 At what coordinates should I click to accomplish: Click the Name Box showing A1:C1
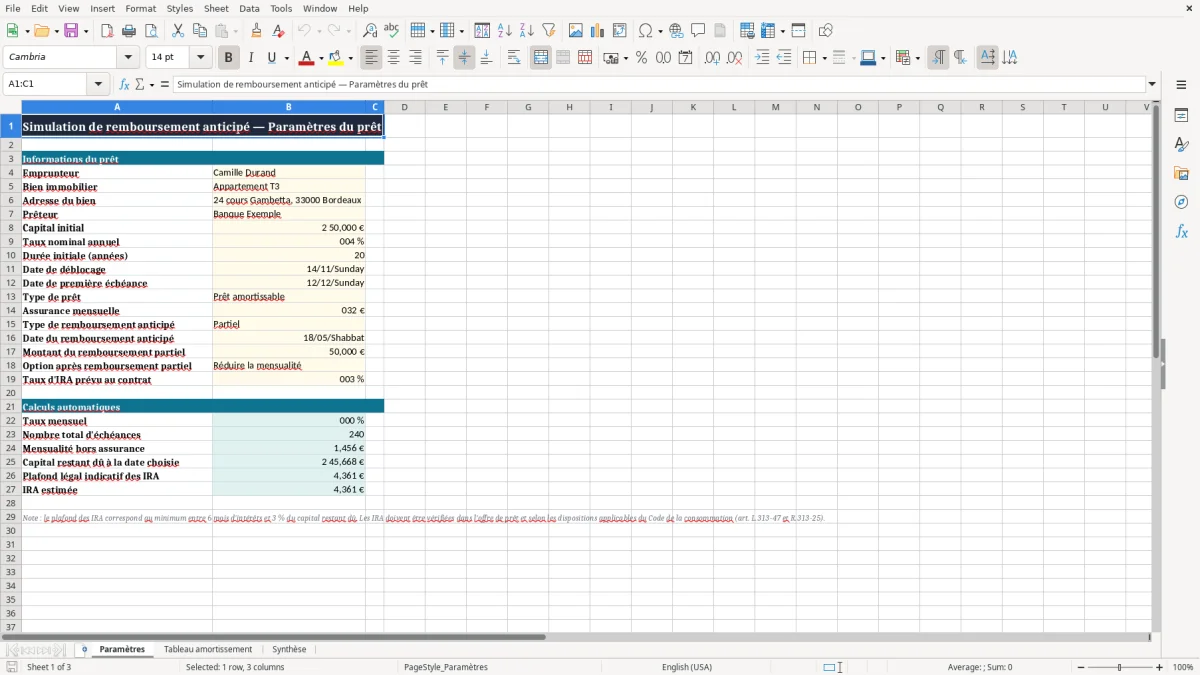click(46, 85)
